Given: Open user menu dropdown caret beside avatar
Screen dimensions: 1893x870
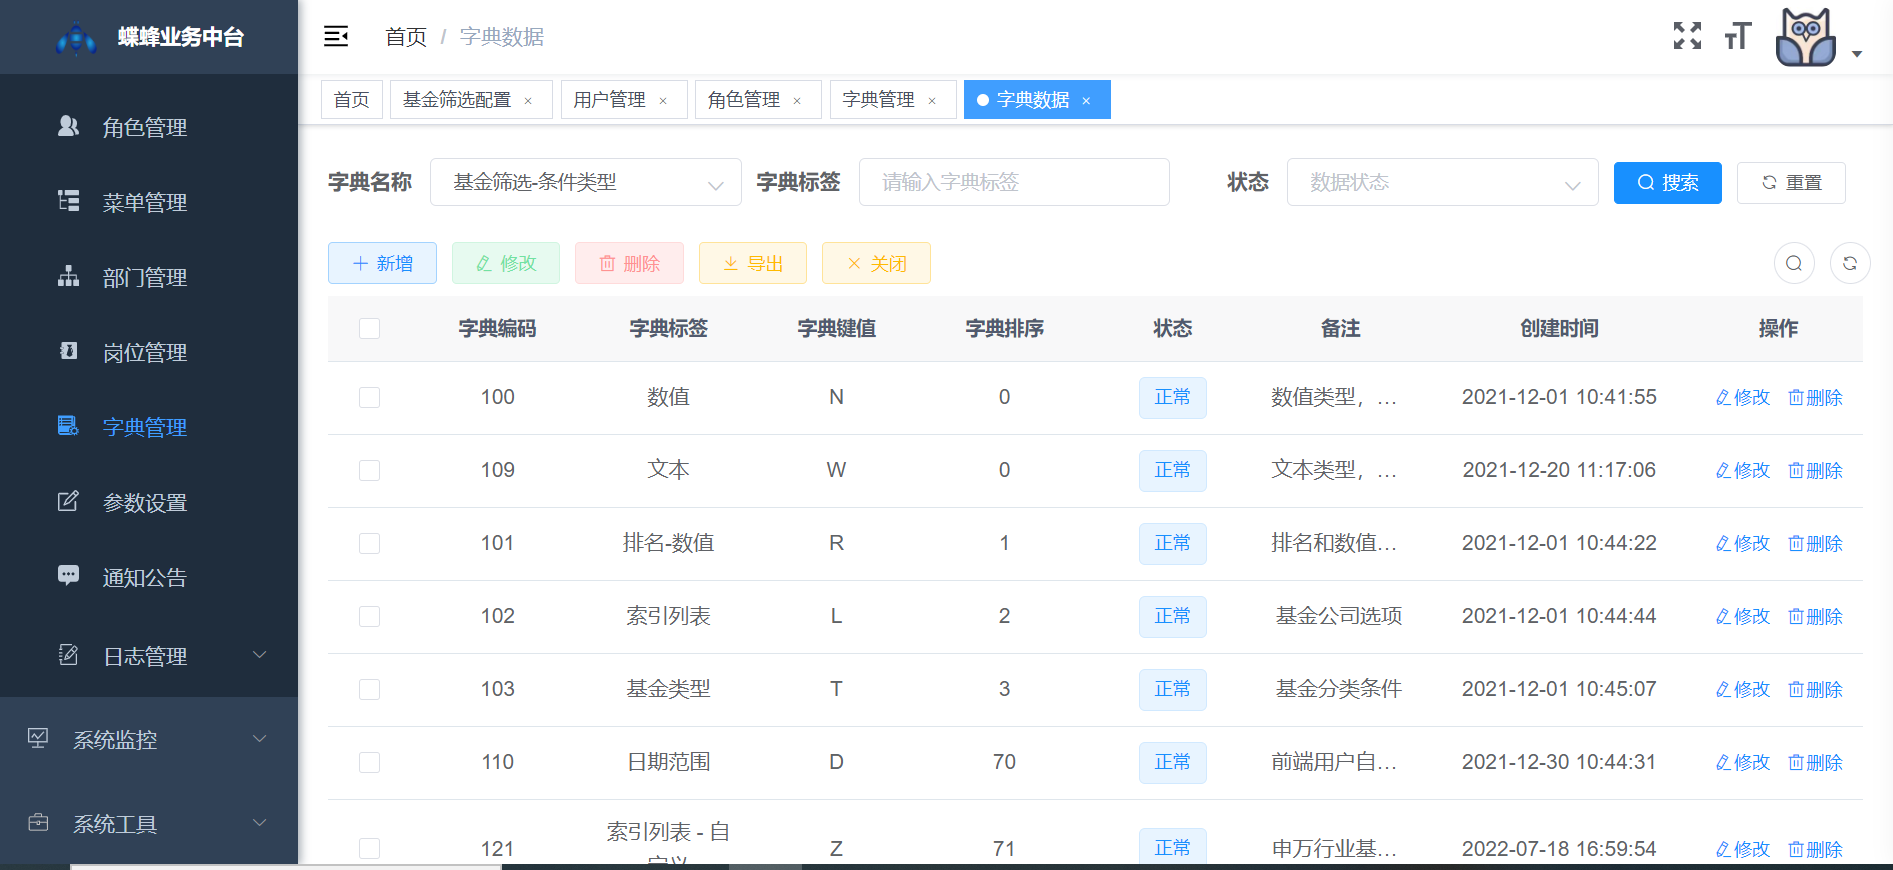Looking at the screenshot, I should (1857, 54).
